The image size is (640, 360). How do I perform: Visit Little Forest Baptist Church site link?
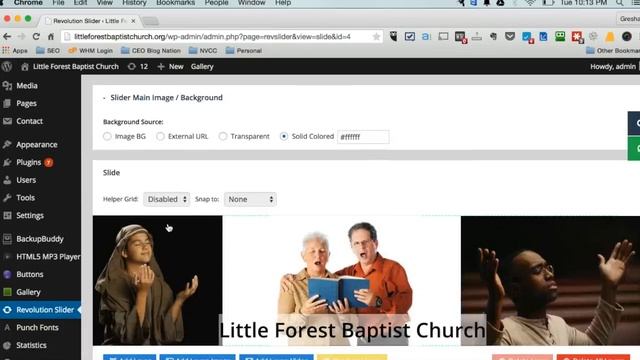pos(70,67)
